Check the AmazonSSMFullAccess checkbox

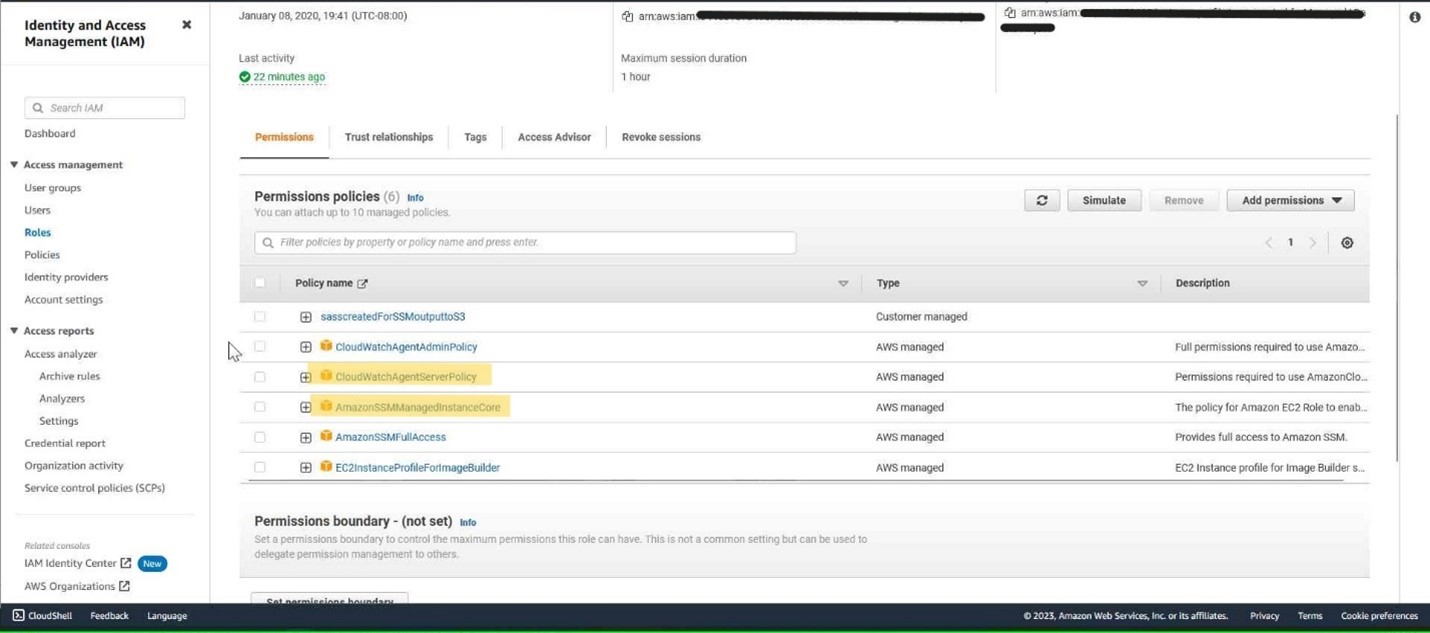pyautogui.click(x=260, y=437)
